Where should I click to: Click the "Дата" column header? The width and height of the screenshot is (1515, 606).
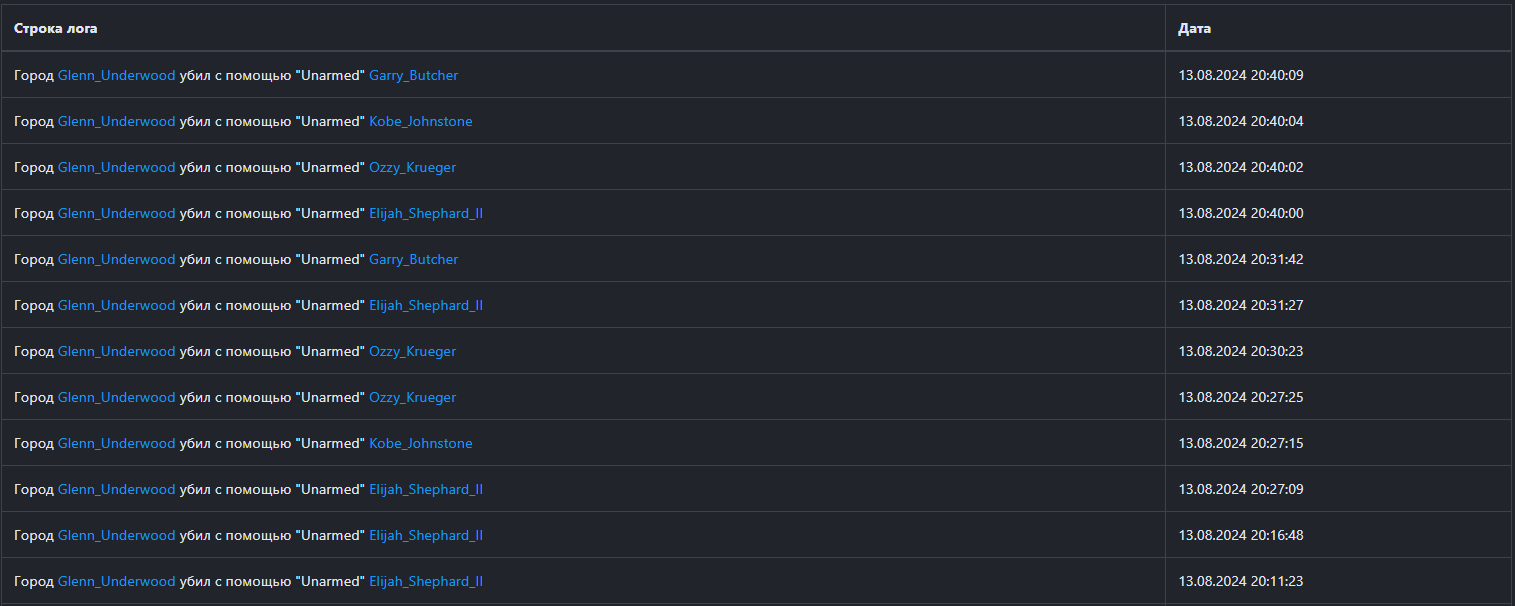pyautogui.click(x=1194, y=28)
